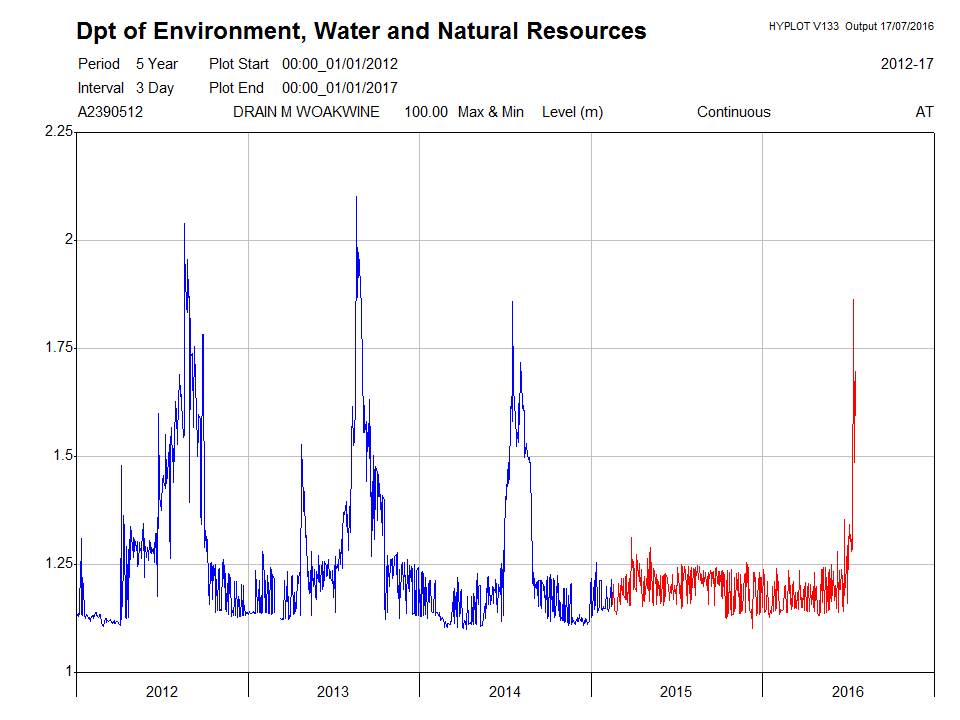Viewport: 960px width, 720px height.
Task: Click the Max & Min label
Action: [490, 112]
